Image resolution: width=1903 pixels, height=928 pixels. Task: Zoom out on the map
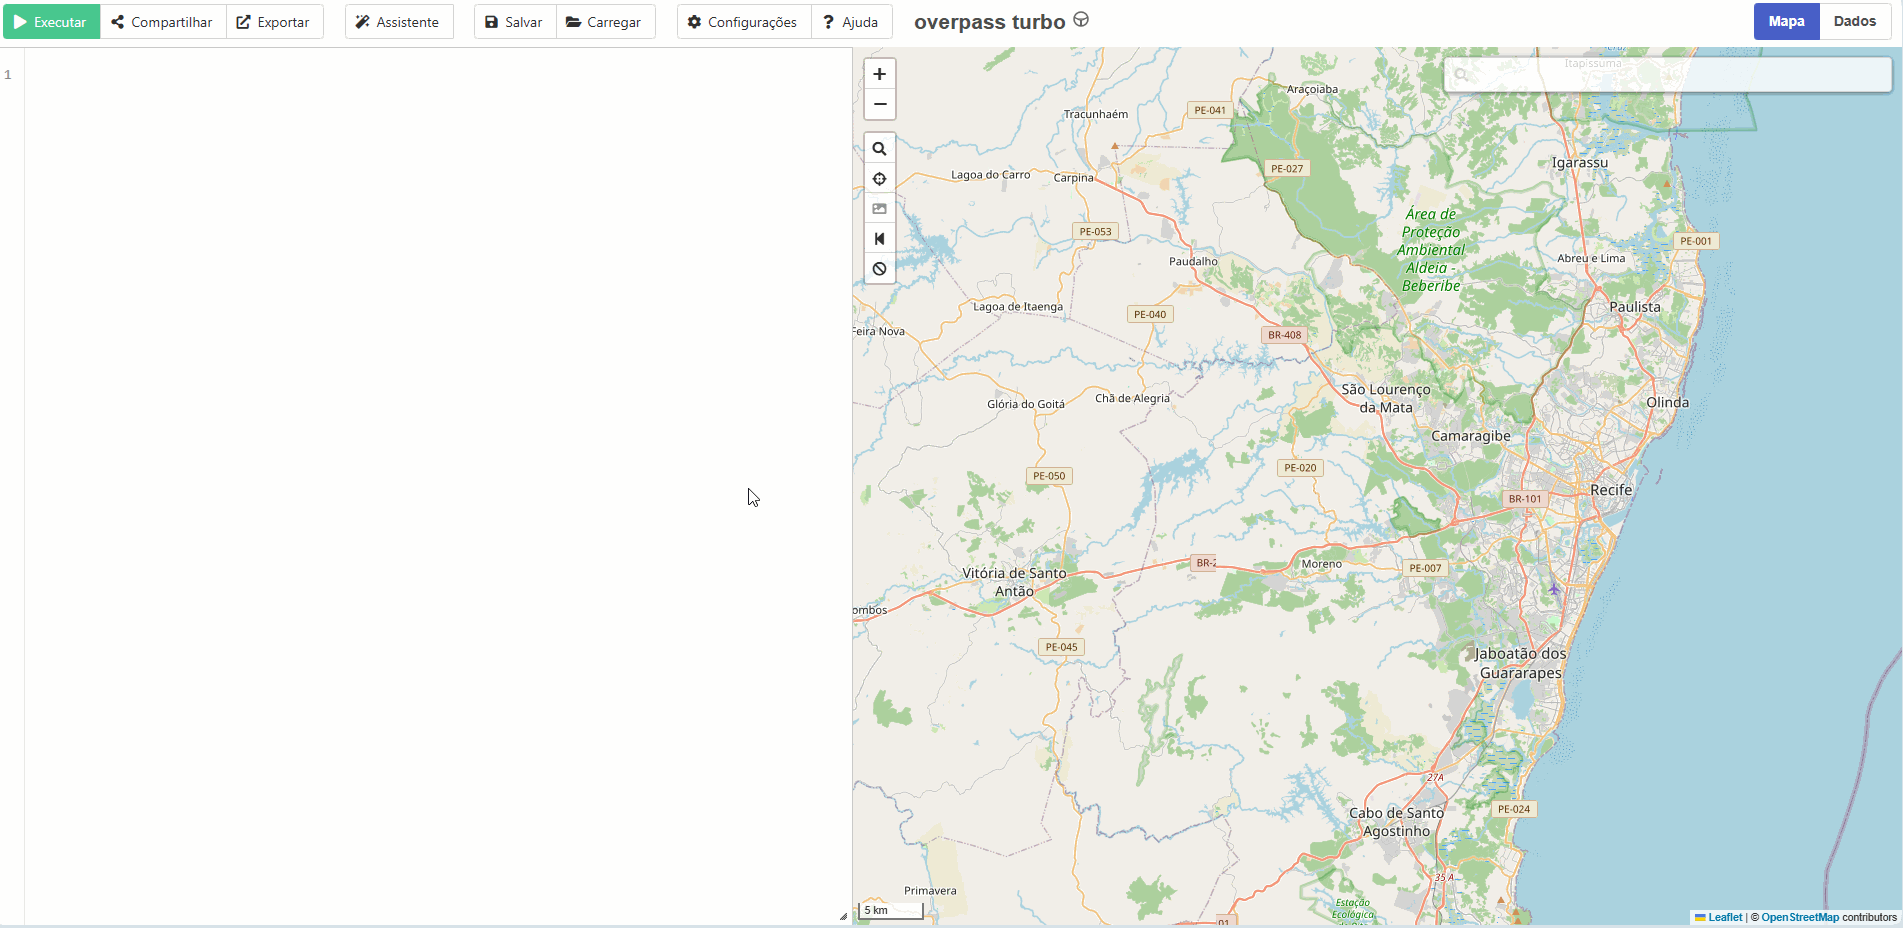click(879, 104)
